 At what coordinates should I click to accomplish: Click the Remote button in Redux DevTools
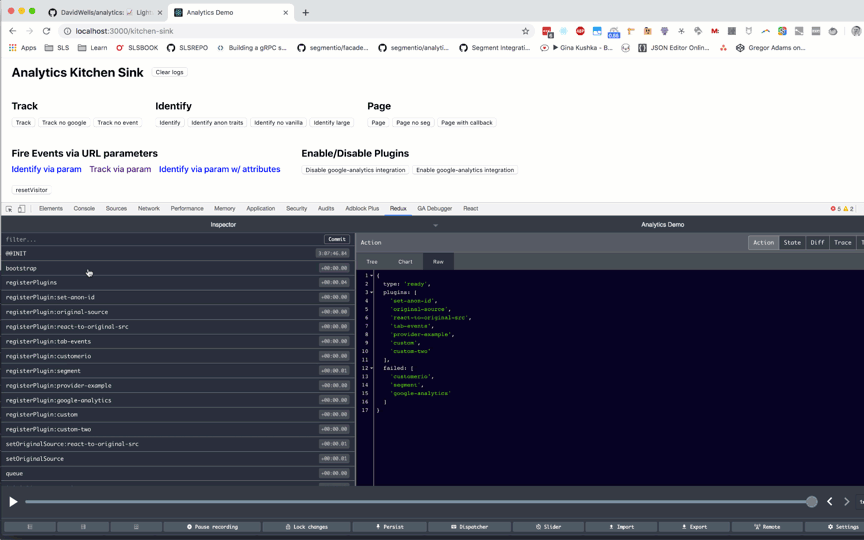pyautogui.click(x=766, y=527)
